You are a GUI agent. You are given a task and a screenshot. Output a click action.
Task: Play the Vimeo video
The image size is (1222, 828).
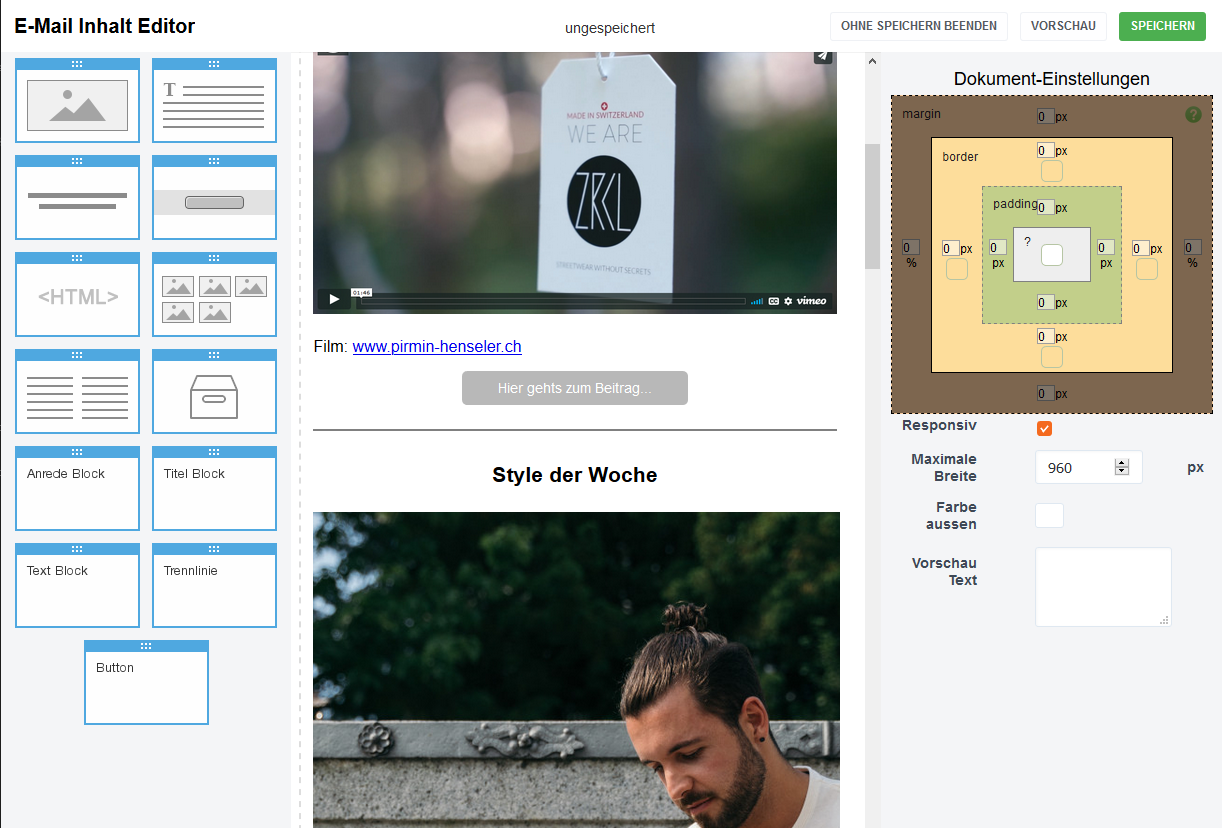(x=334, y=300)
